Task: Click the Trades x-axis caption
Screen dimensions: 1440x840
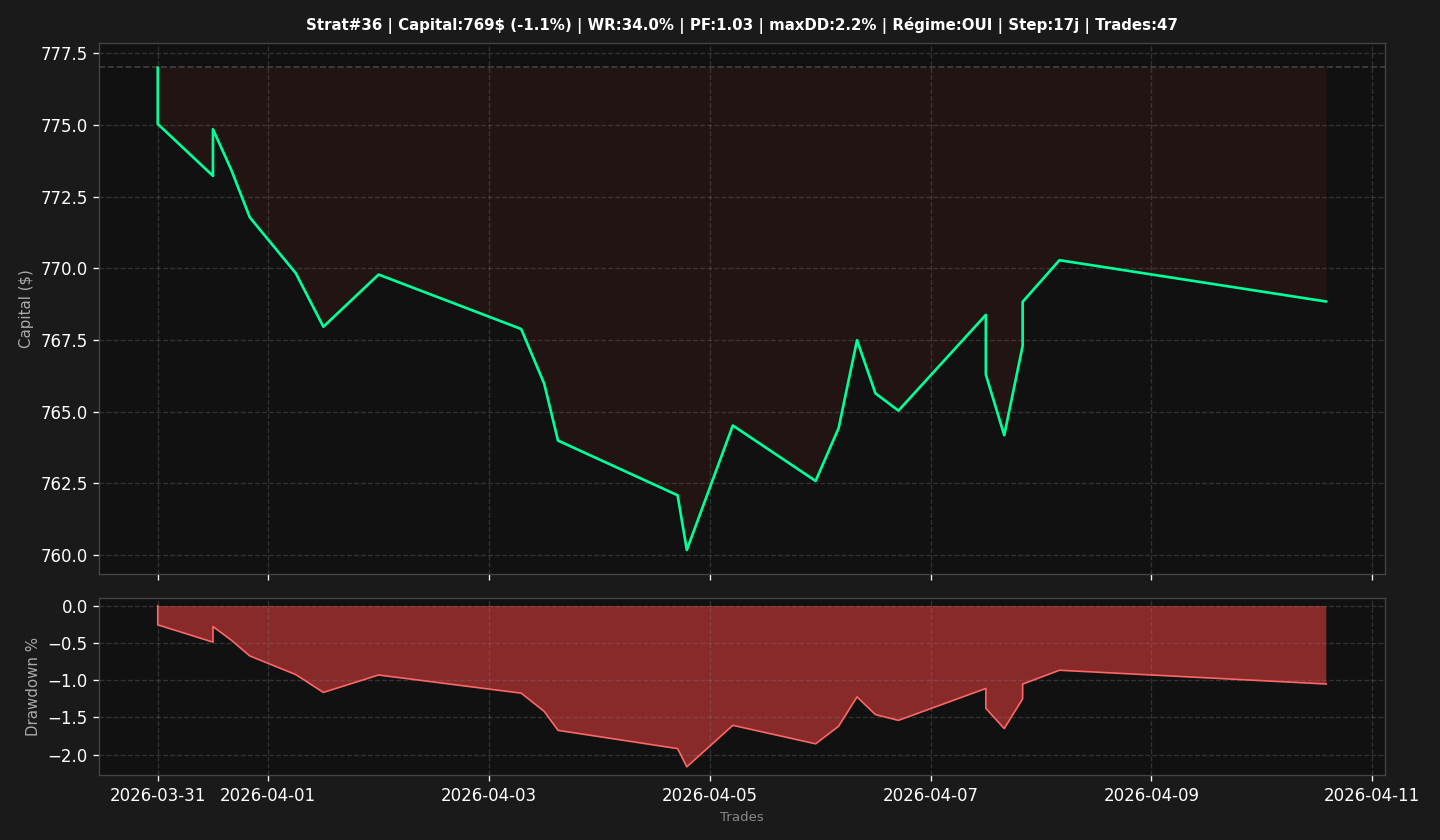Action: [x=742, y=818]
